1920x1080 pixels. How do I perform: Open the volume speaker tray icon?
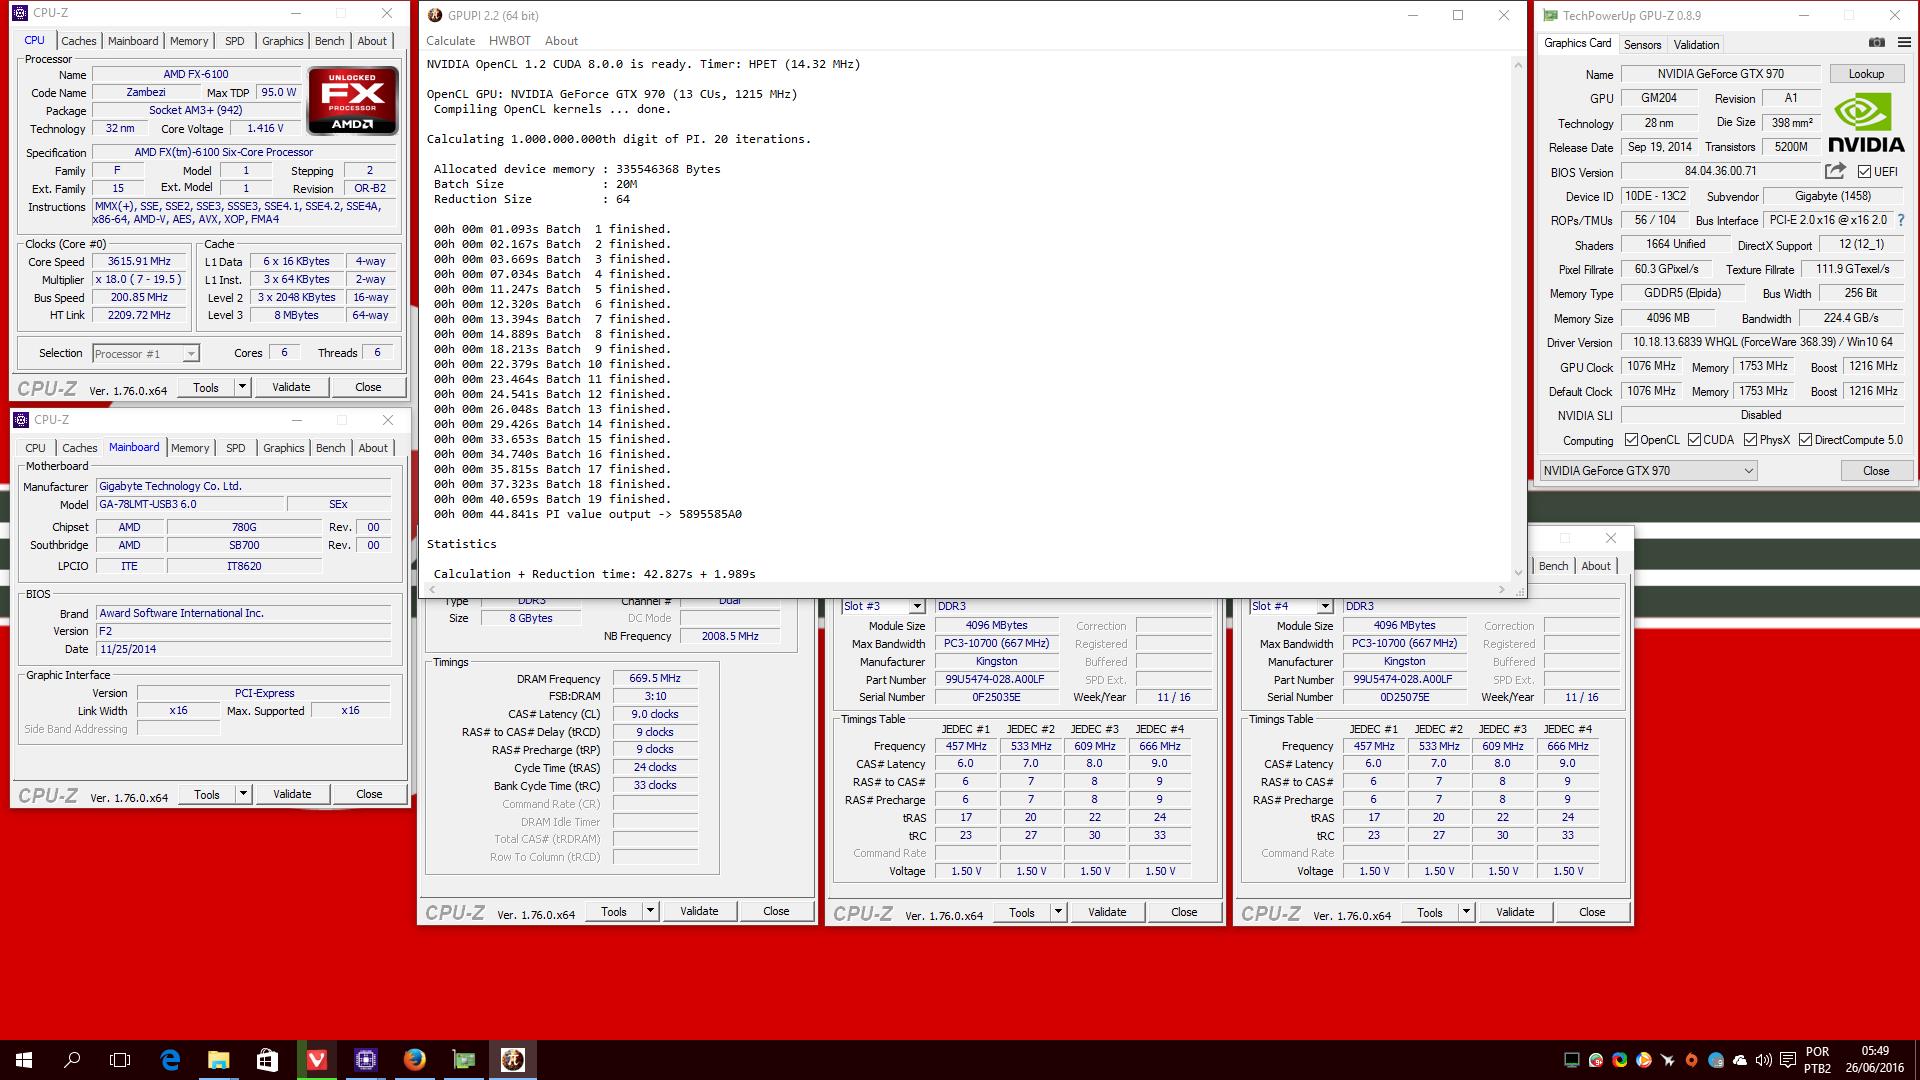(1763, 1060)
